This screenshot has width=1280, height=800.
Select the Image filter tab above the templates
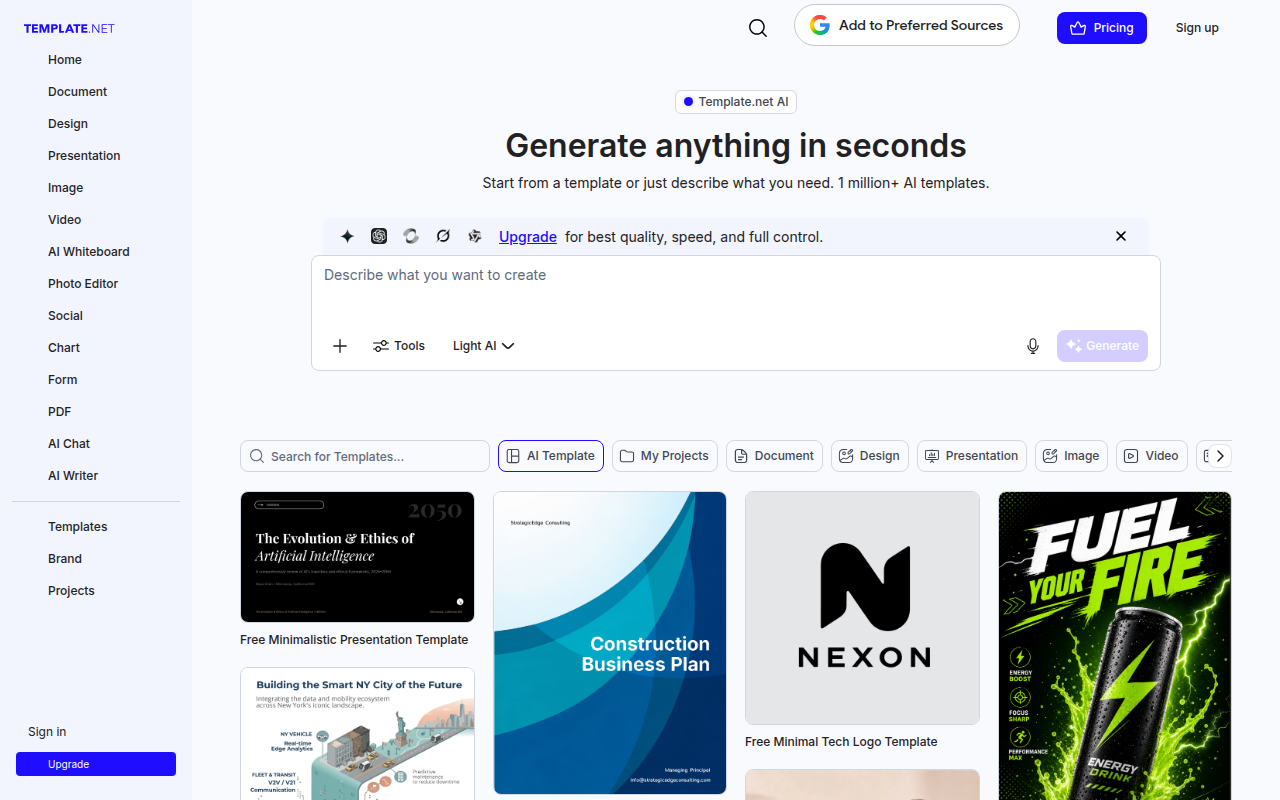[1071, 456]
